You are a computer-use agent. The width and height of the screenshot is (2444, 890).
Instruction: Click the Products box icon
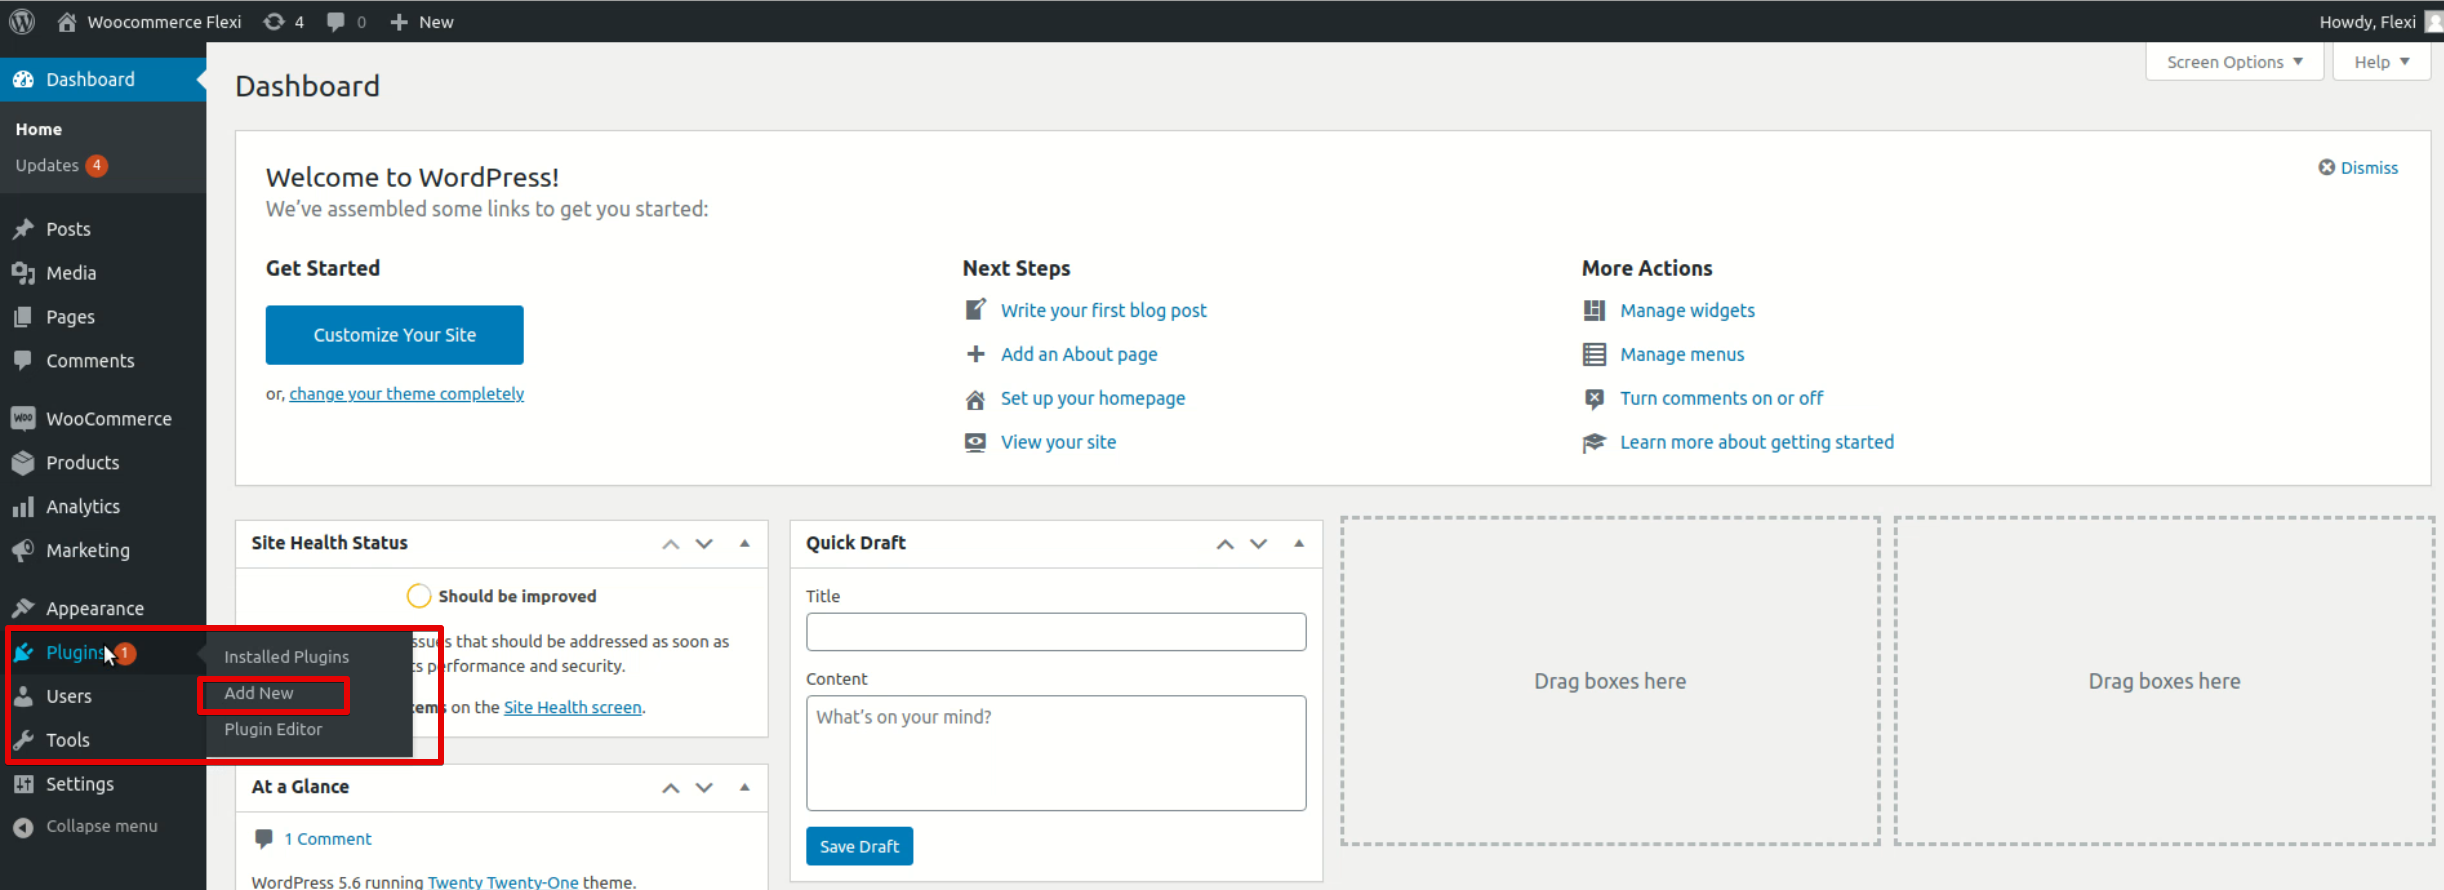(23, 462)
